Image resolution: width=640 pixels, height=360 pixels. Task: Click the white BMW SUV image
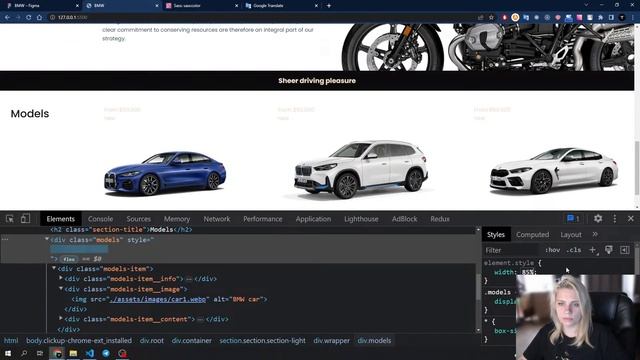(x=361, y=169)
